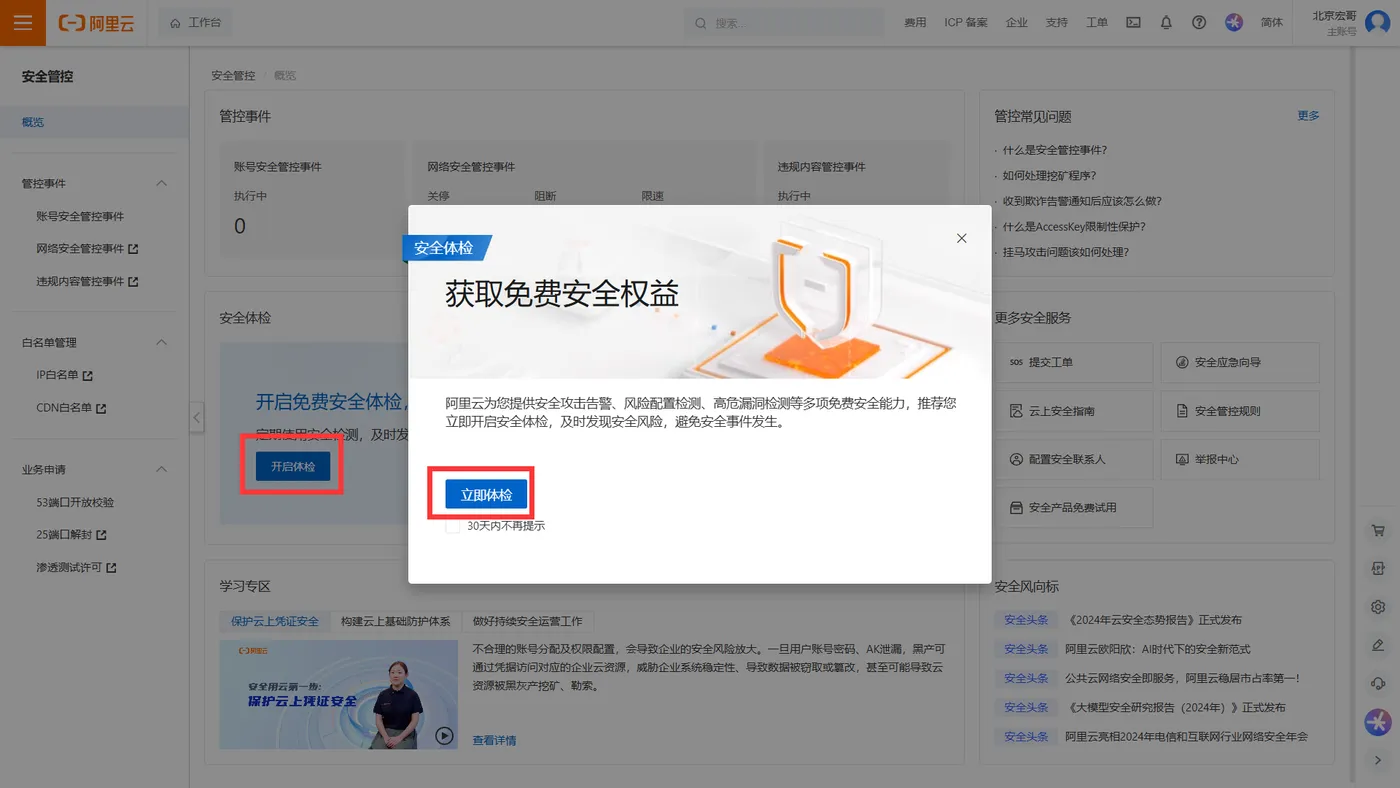This screenshot has height=788, width=1400.
Task: Click 安全管控 in the breadcrumb
Action: 233,75
